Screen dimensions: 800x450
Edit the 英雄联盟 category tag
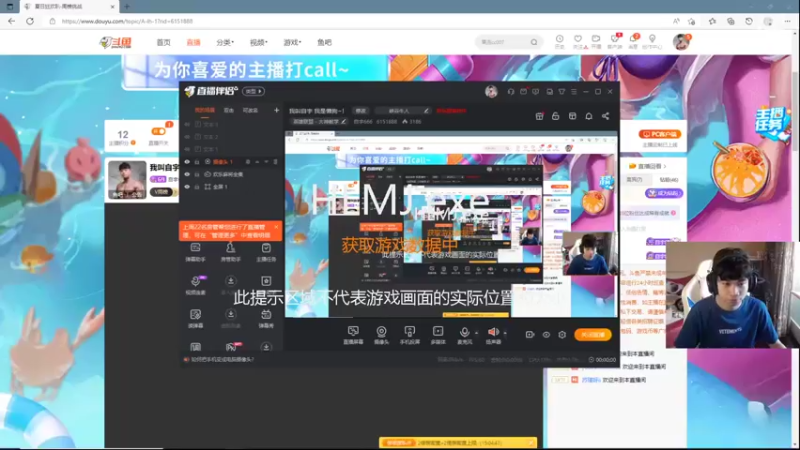[x=319, y=122]
